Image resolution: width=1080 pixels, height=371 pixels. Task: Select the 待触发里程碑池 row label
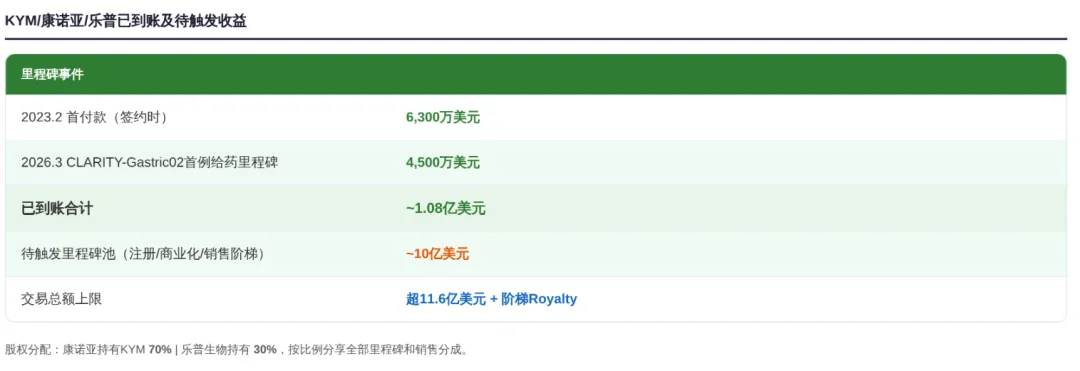143,254
